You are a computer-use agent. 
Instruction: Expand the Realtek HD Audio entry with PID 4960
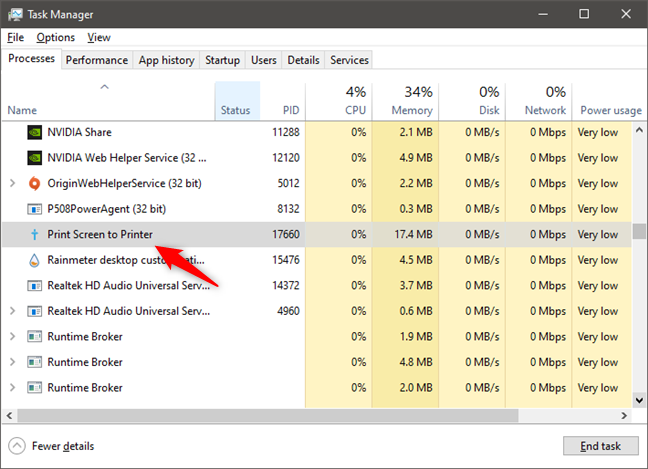point(12,311)
